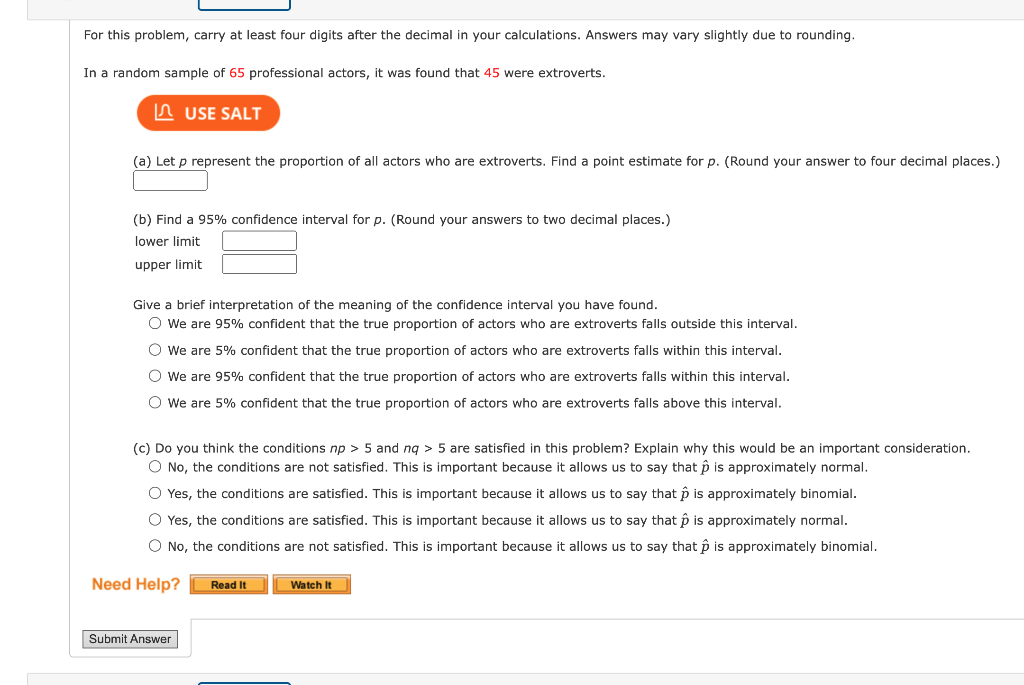Image resolution: width=1024 pixels, height=685 pixels.
Task: Select 'No, conditions not satisfied... approximately binomial' option
Action: [155, 545]
